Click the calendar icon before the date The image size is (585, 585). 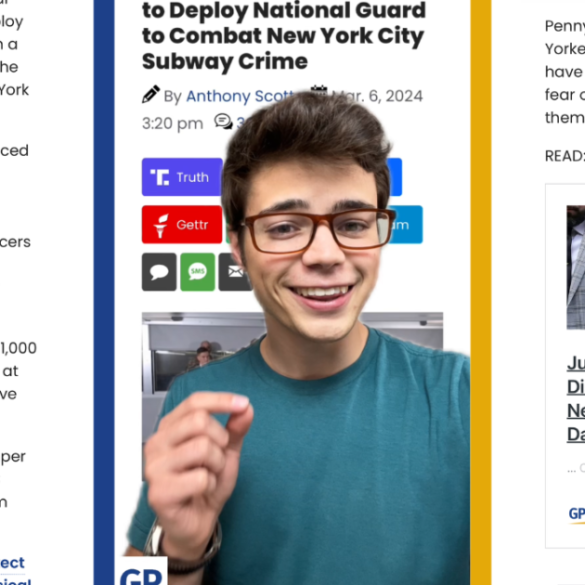click(x=319, y=90)
